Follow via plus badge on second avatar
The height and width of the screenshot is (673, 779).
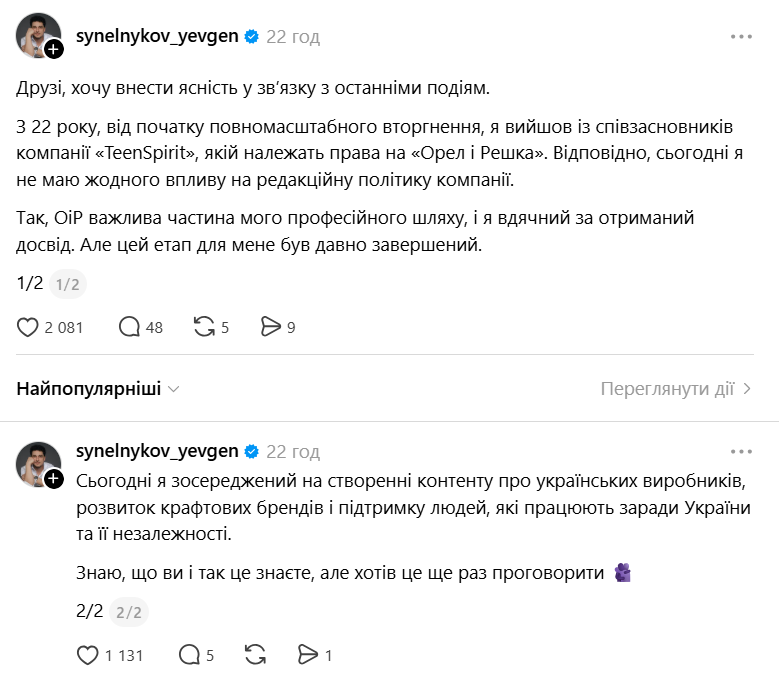pyautogui.click(x=54, y=480)
